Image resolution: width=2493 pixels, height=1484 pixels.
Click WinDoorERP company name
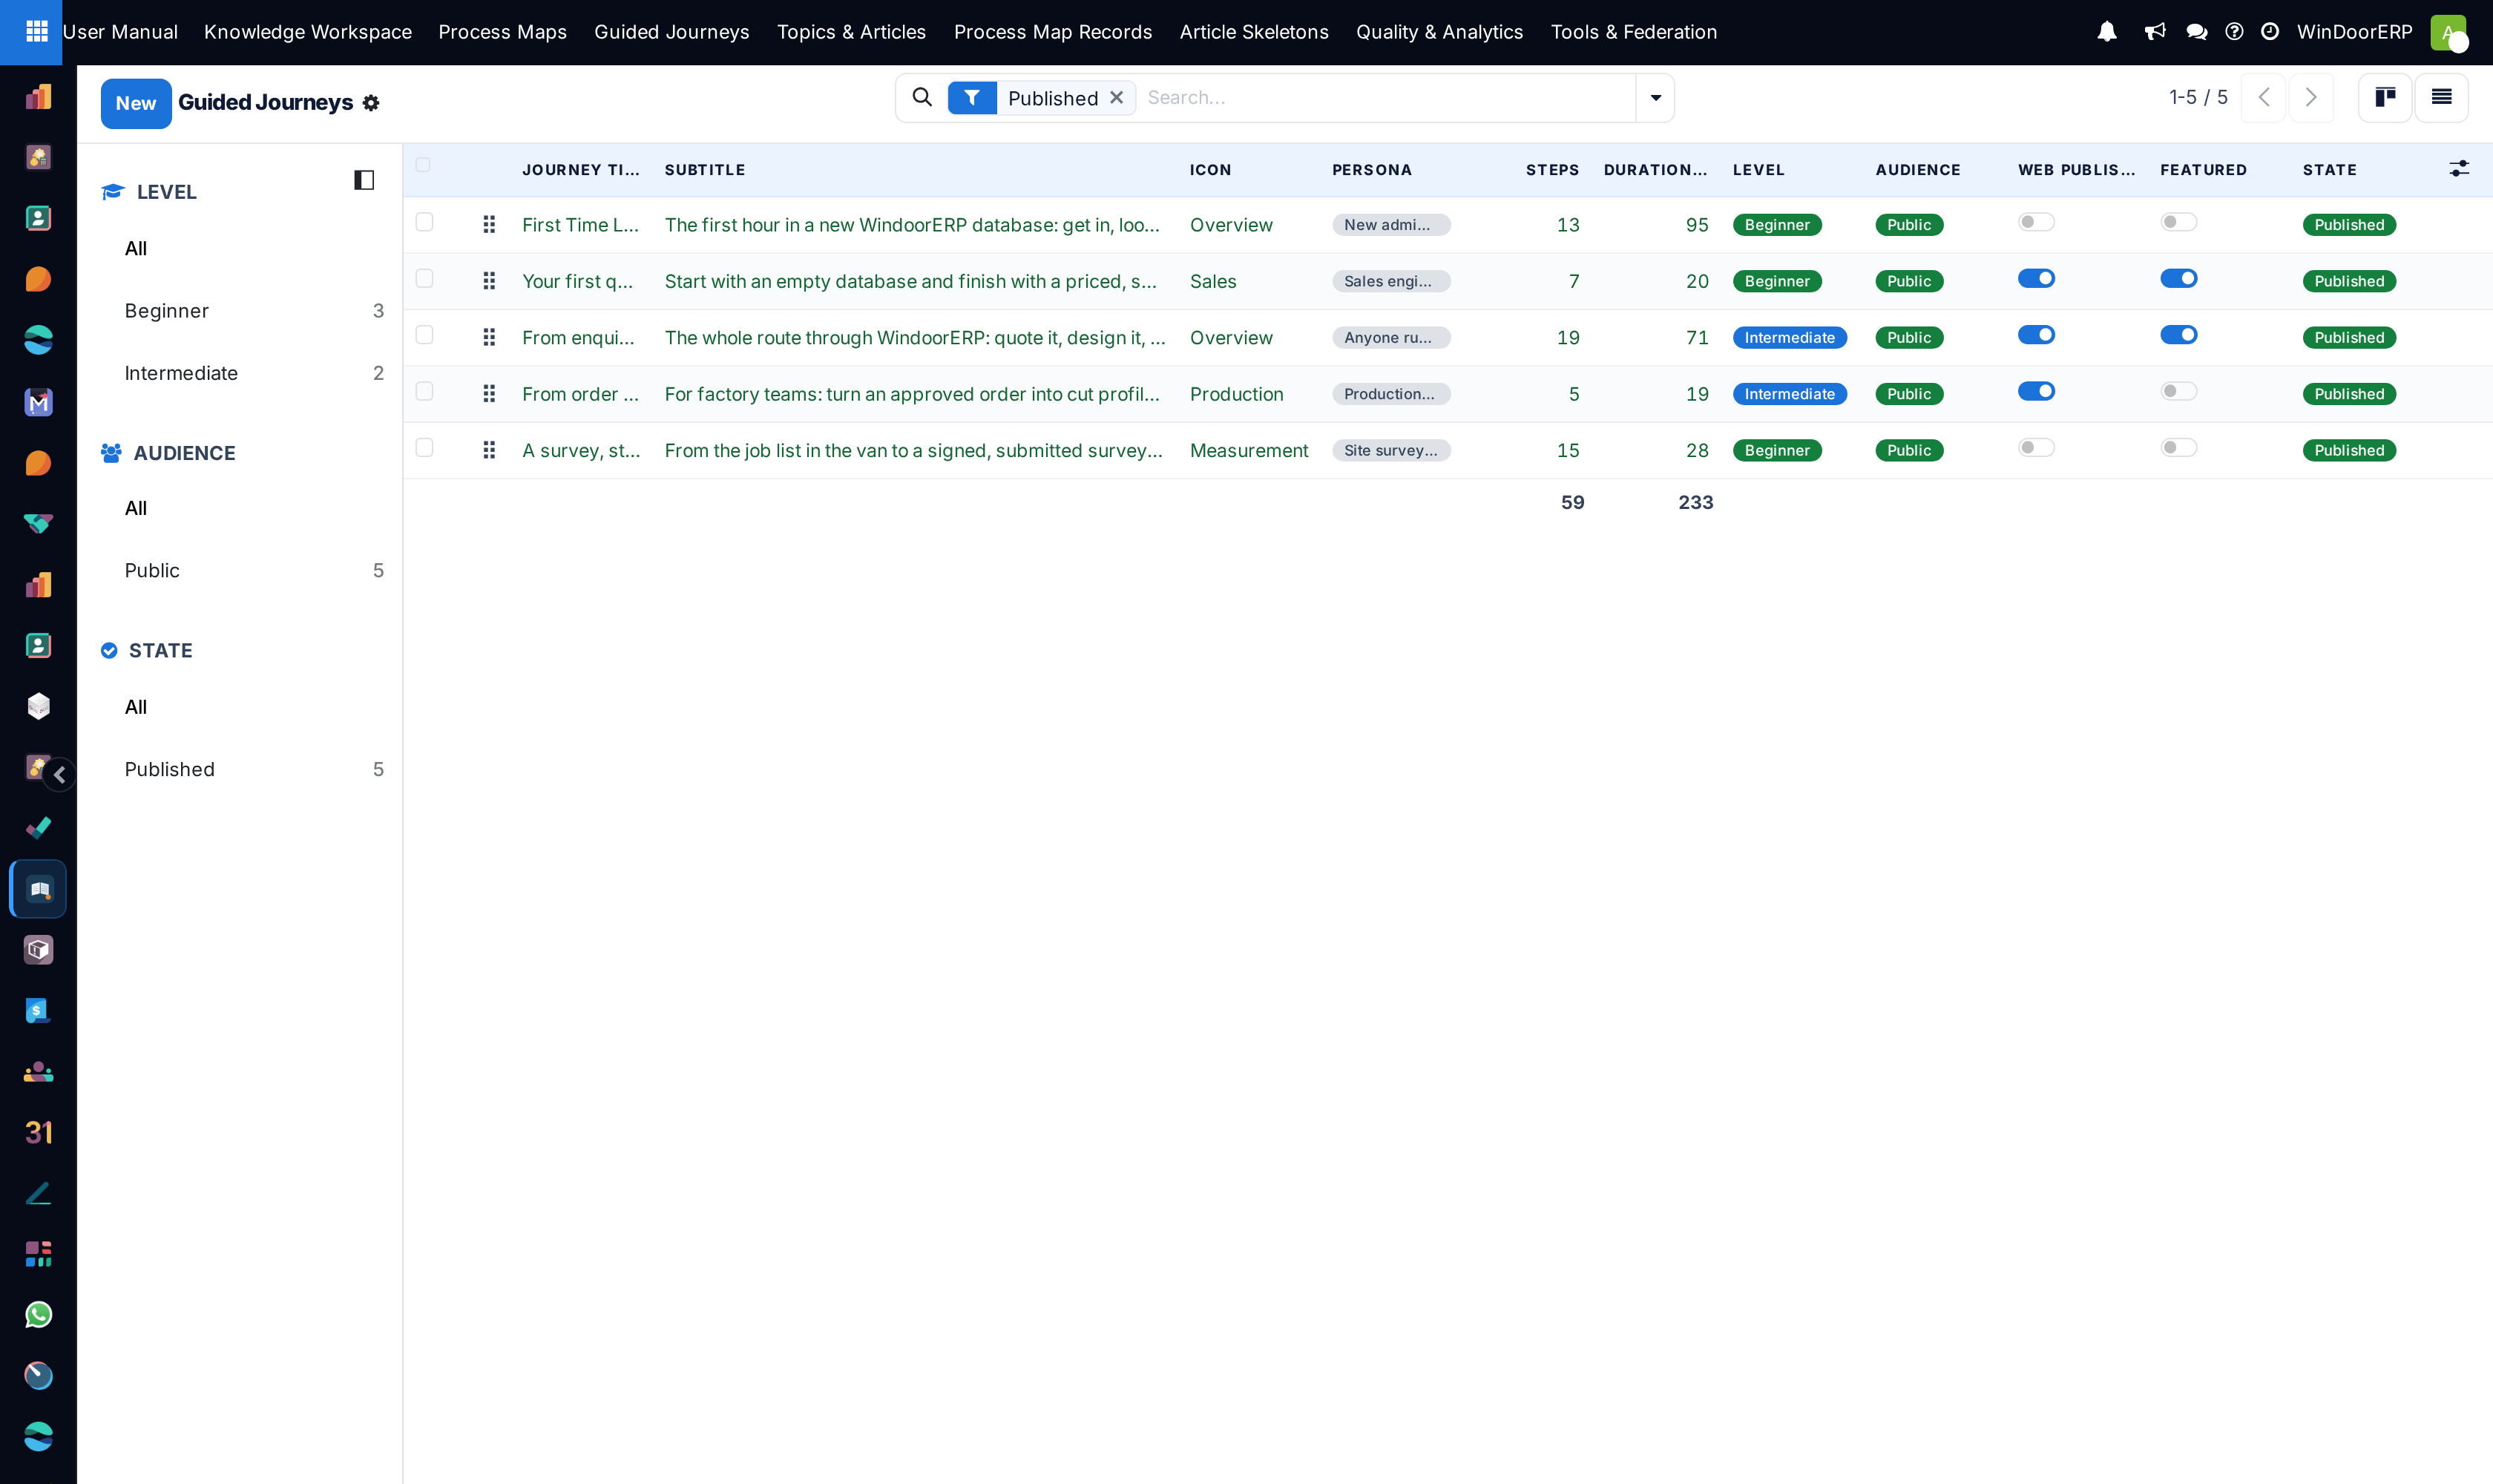pos(2354,32)
